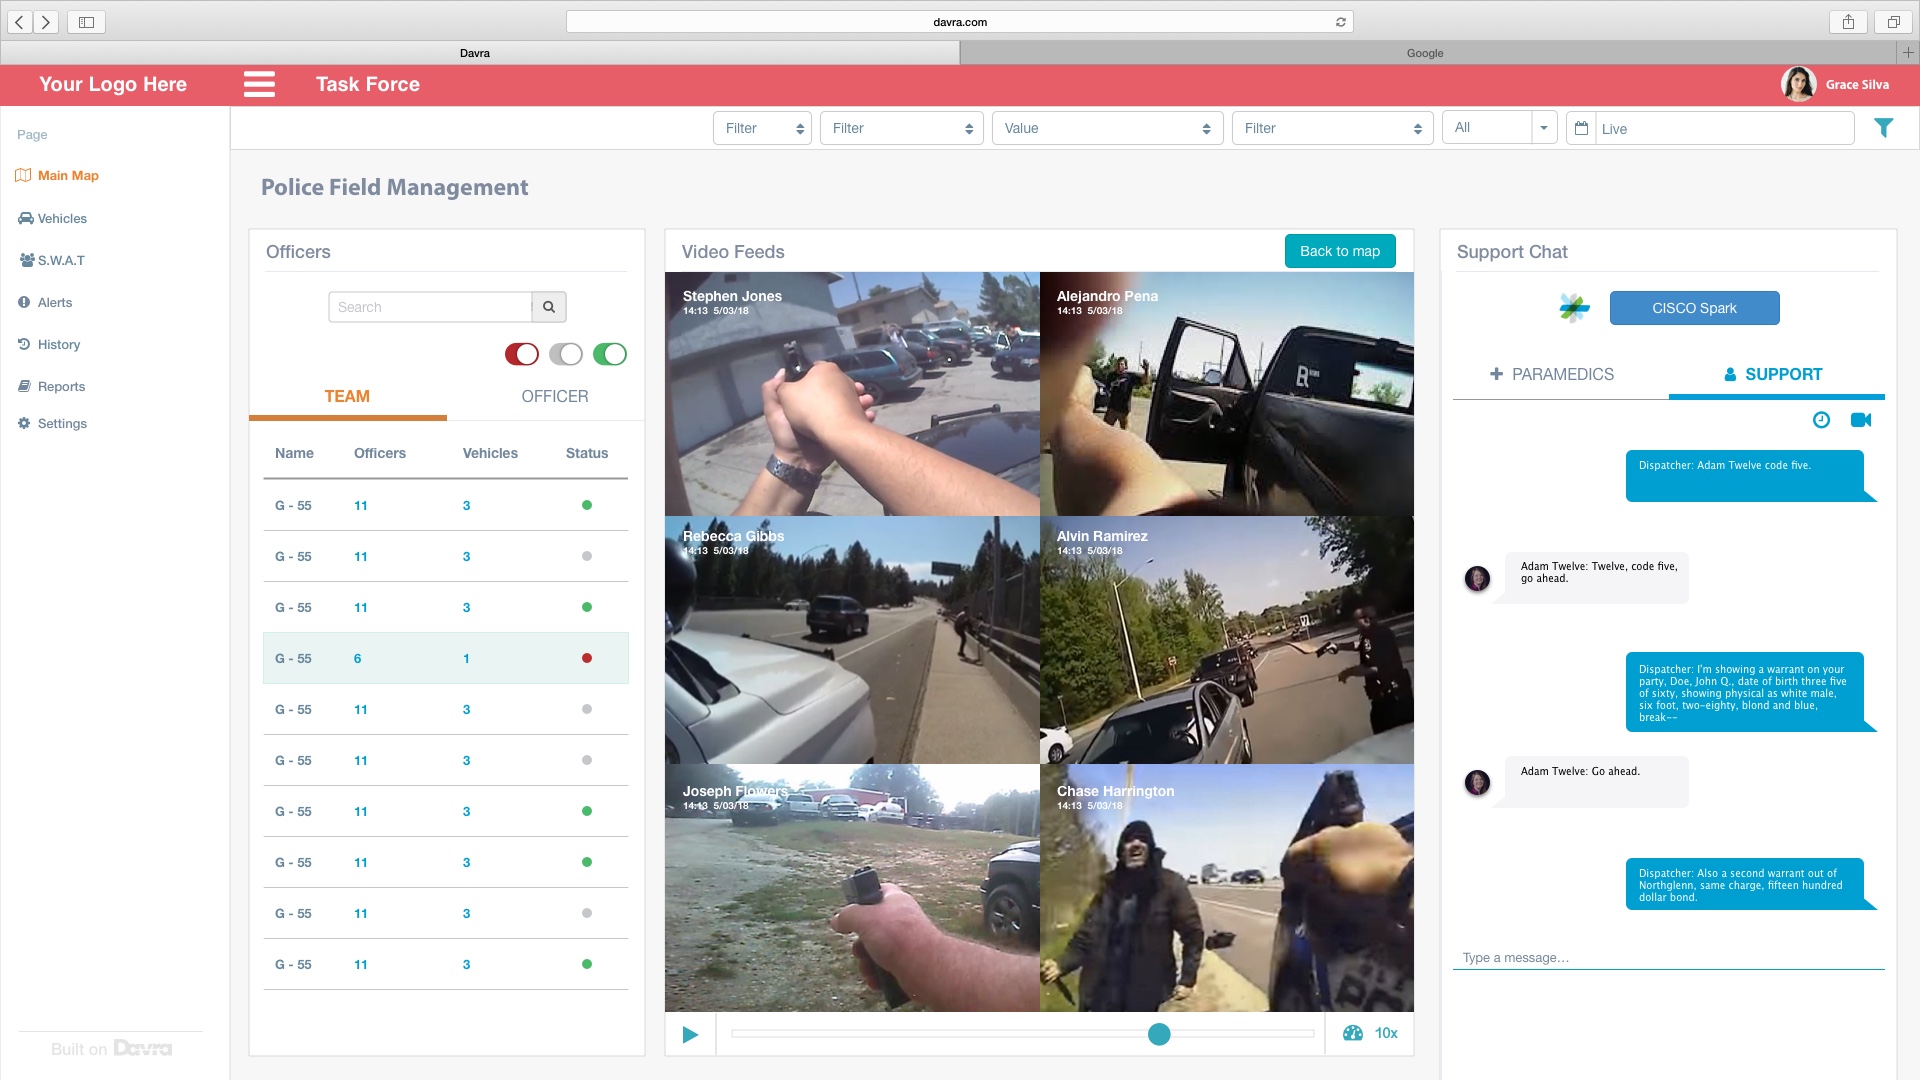Open History page in sidebar
Viewport: 1920px width, 1080px height.
click(49, 344)
